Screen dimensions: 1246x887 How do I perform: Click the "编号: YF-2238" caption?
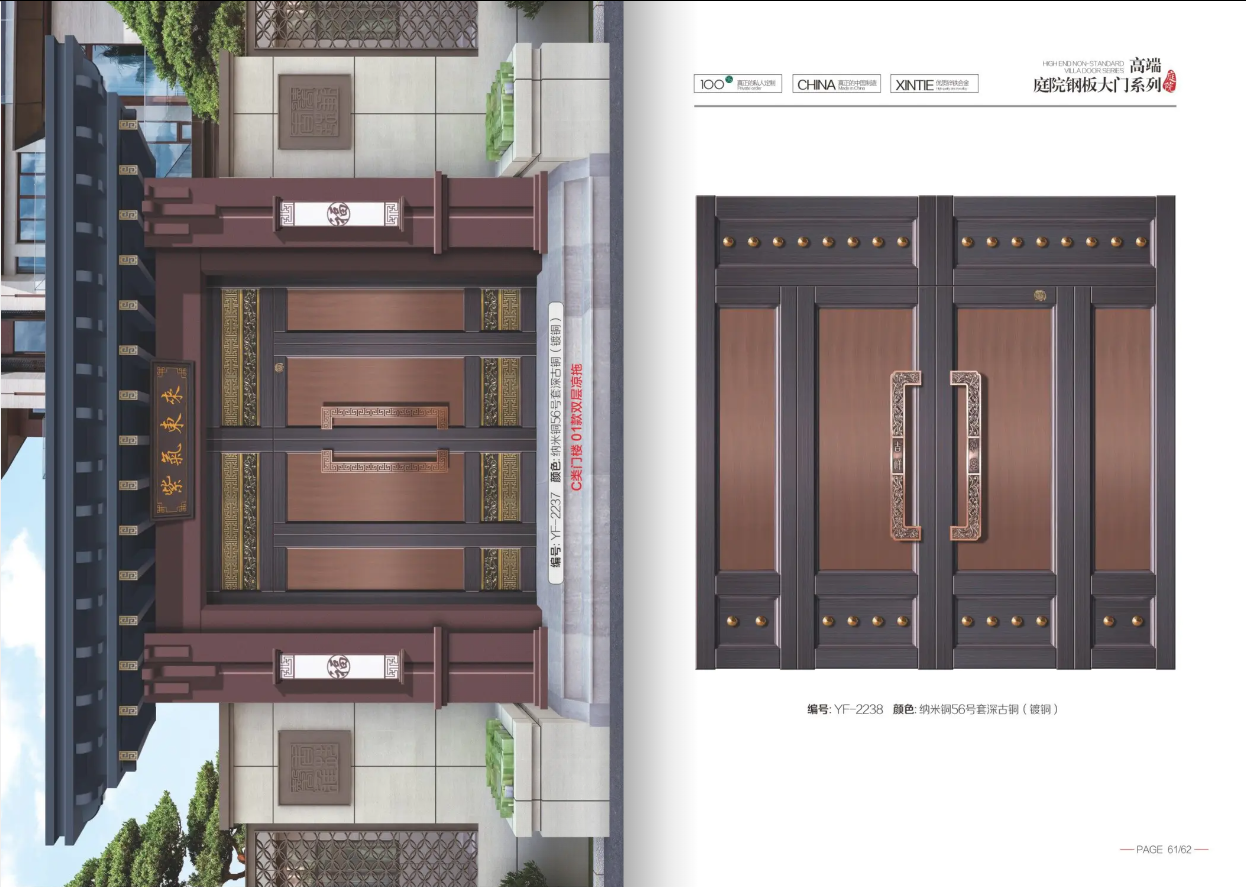(x=845, y=709)
